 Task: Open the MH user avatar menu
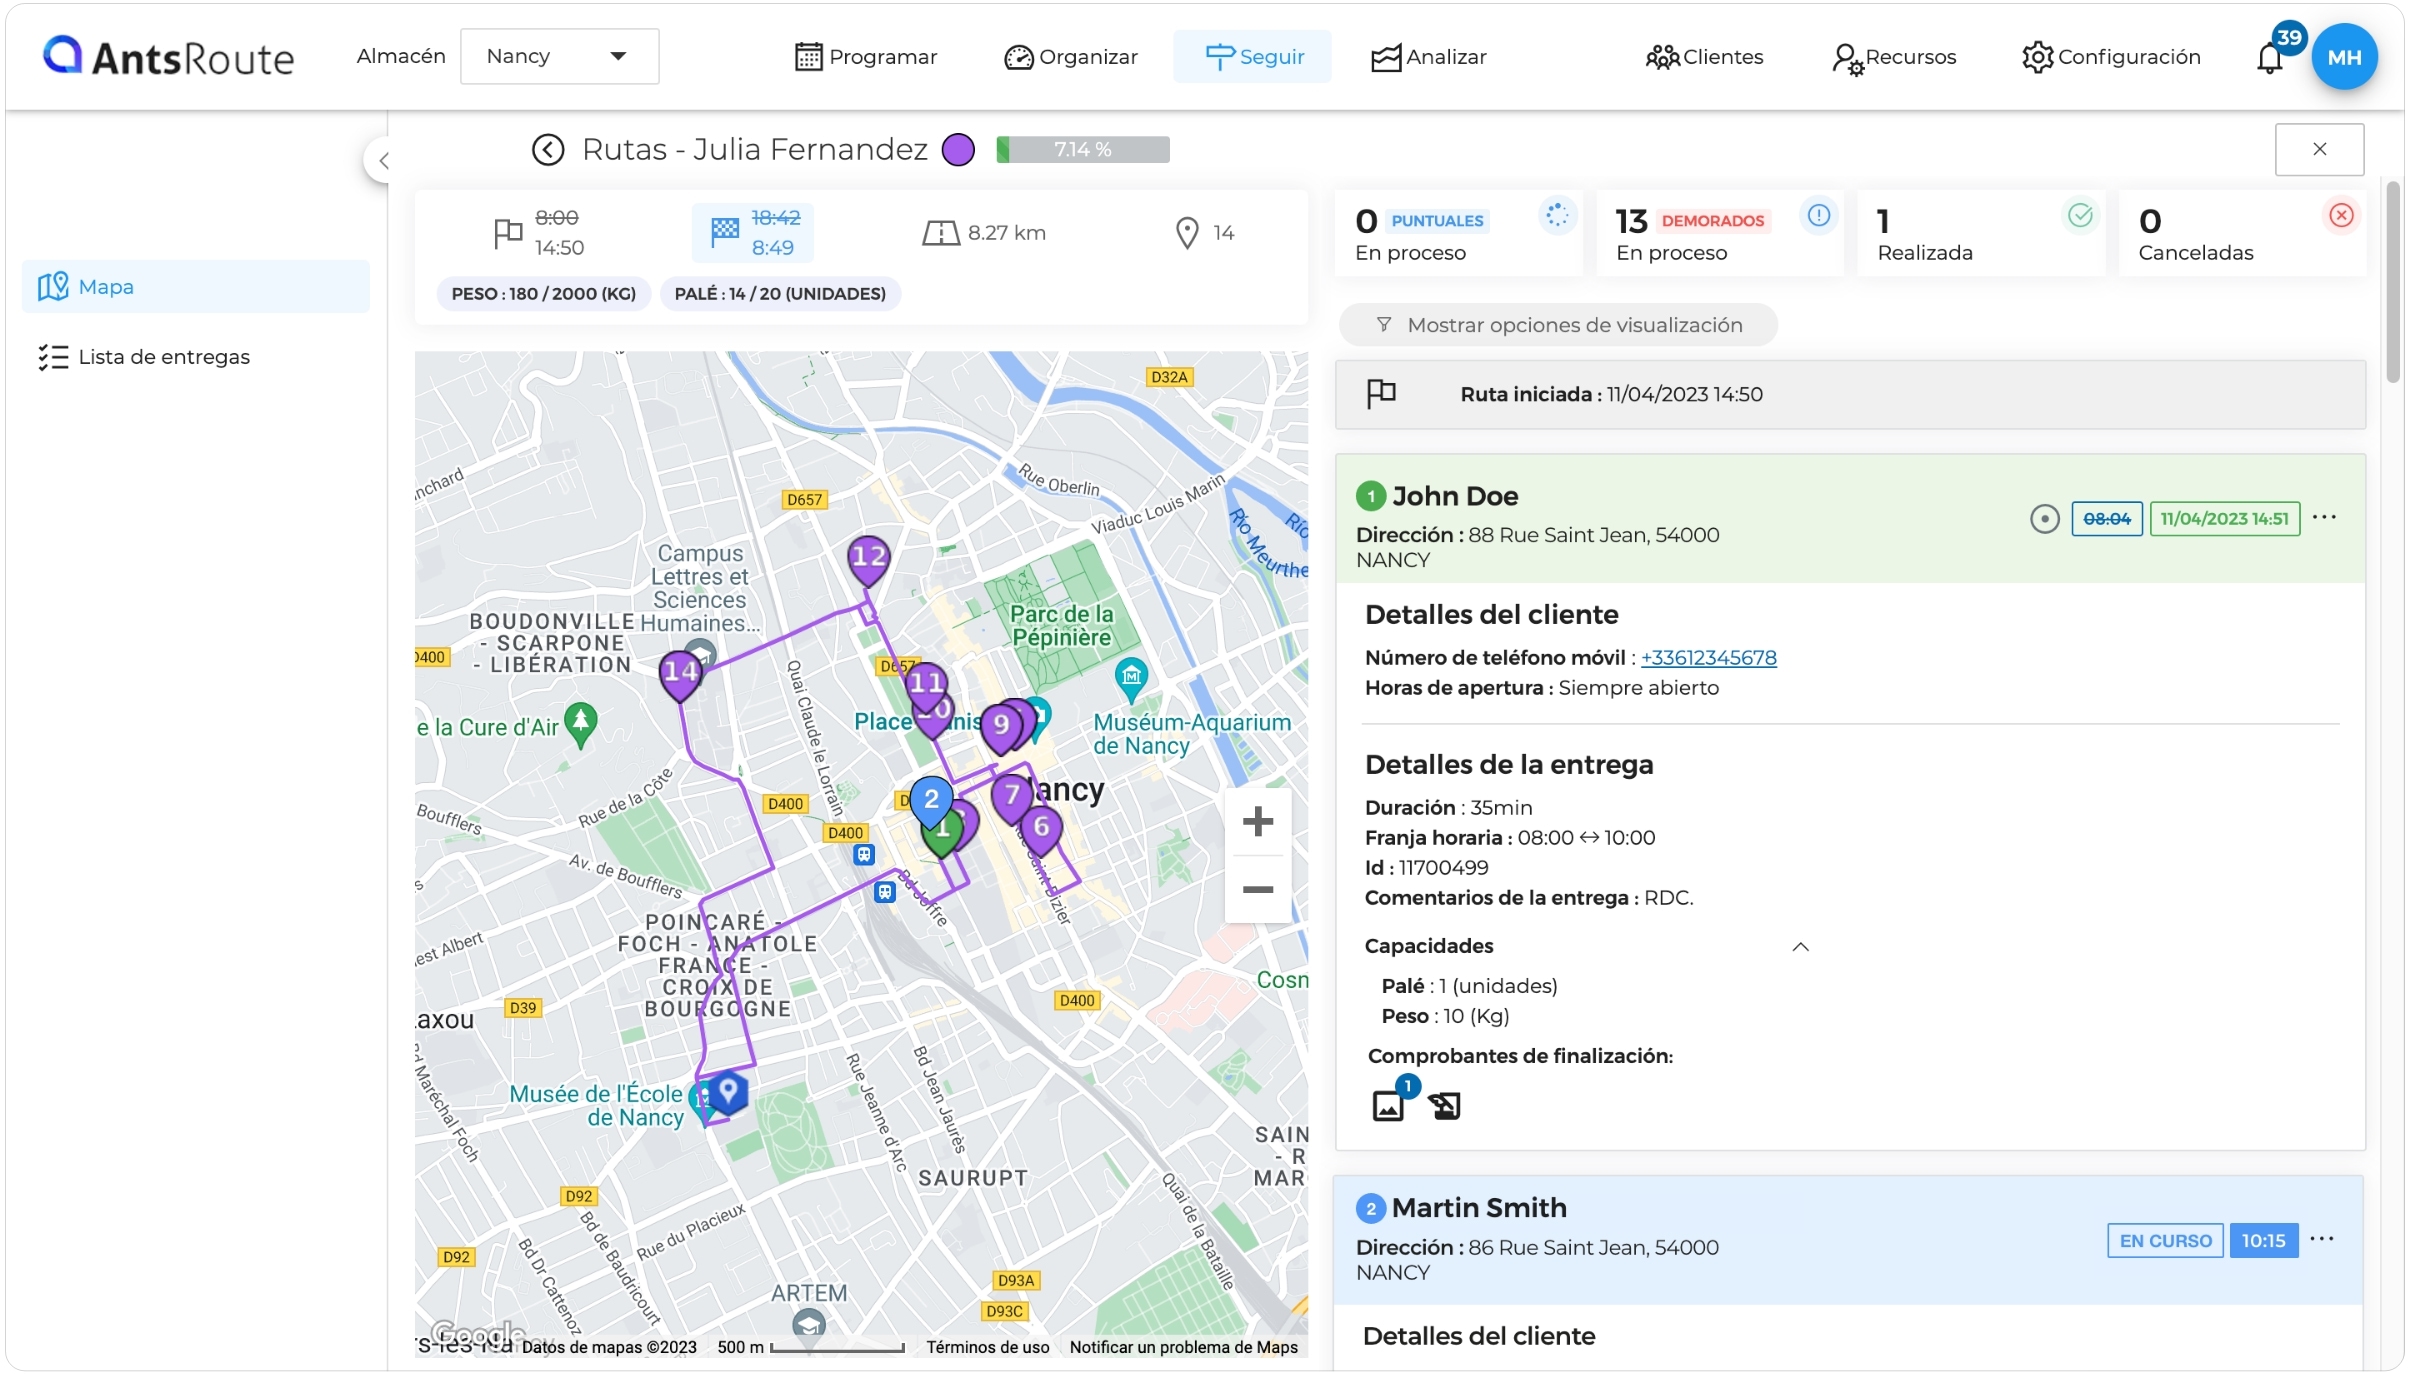tap(2343, 57)
